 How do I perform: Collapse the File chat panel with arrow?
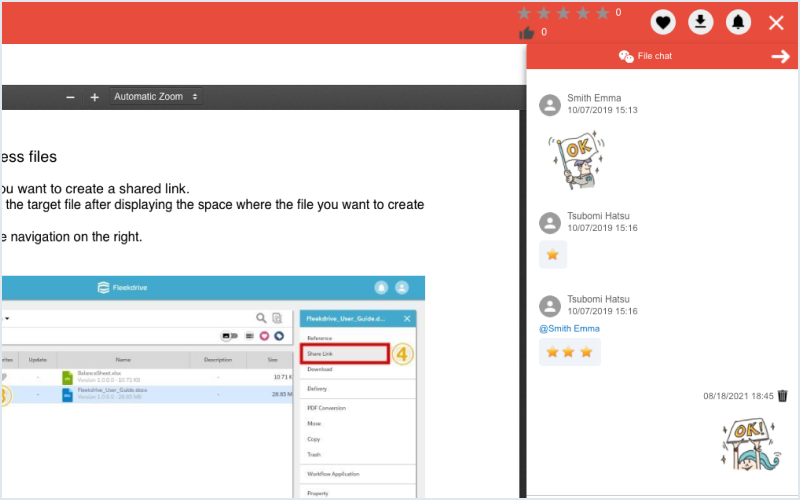coord(780,56)
